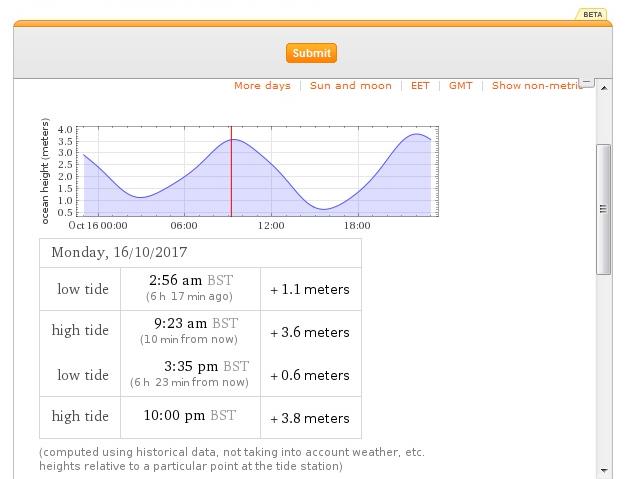Open the More days link
625x479 pixels.
tap(262, 86)
